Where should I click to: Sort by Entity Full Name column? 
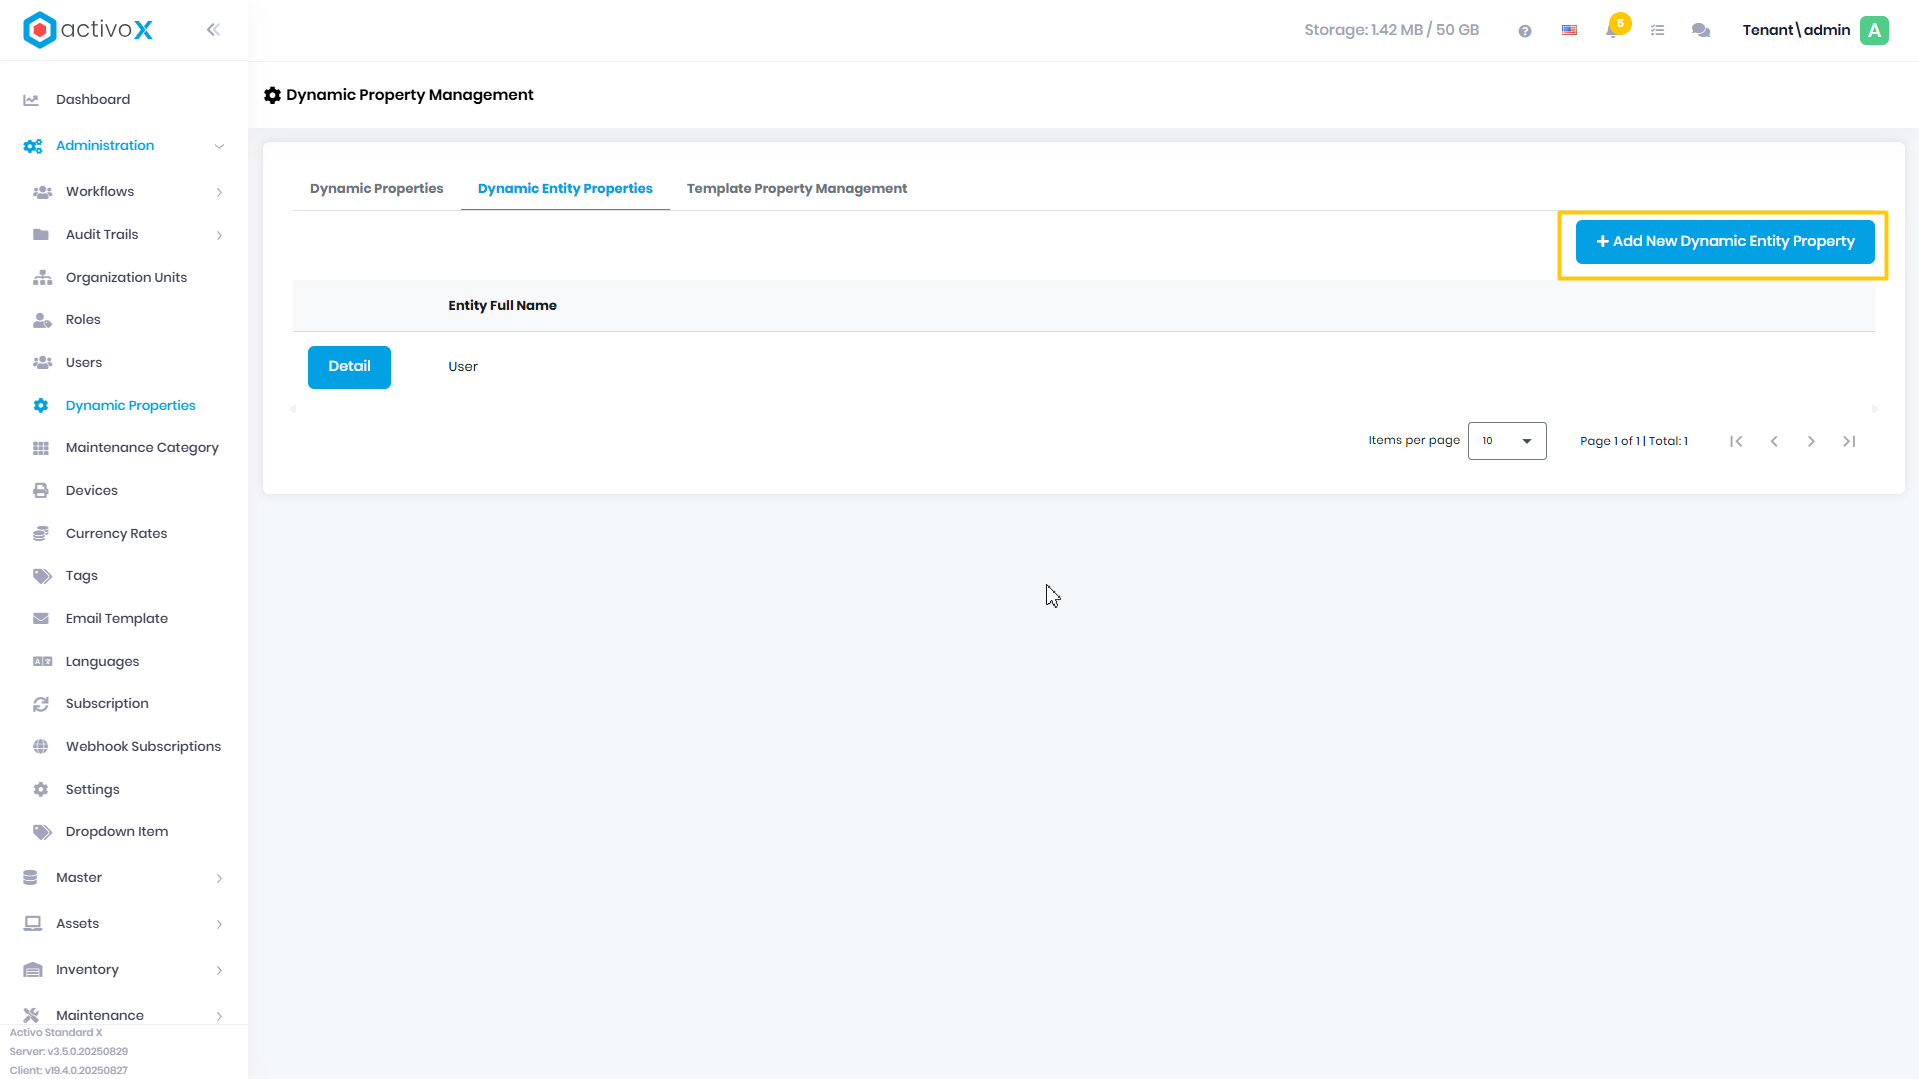tap(502, 306)
